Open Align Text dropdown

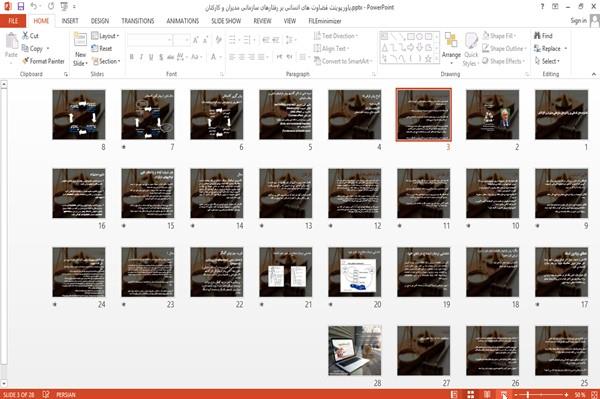[x=331, y=49]
